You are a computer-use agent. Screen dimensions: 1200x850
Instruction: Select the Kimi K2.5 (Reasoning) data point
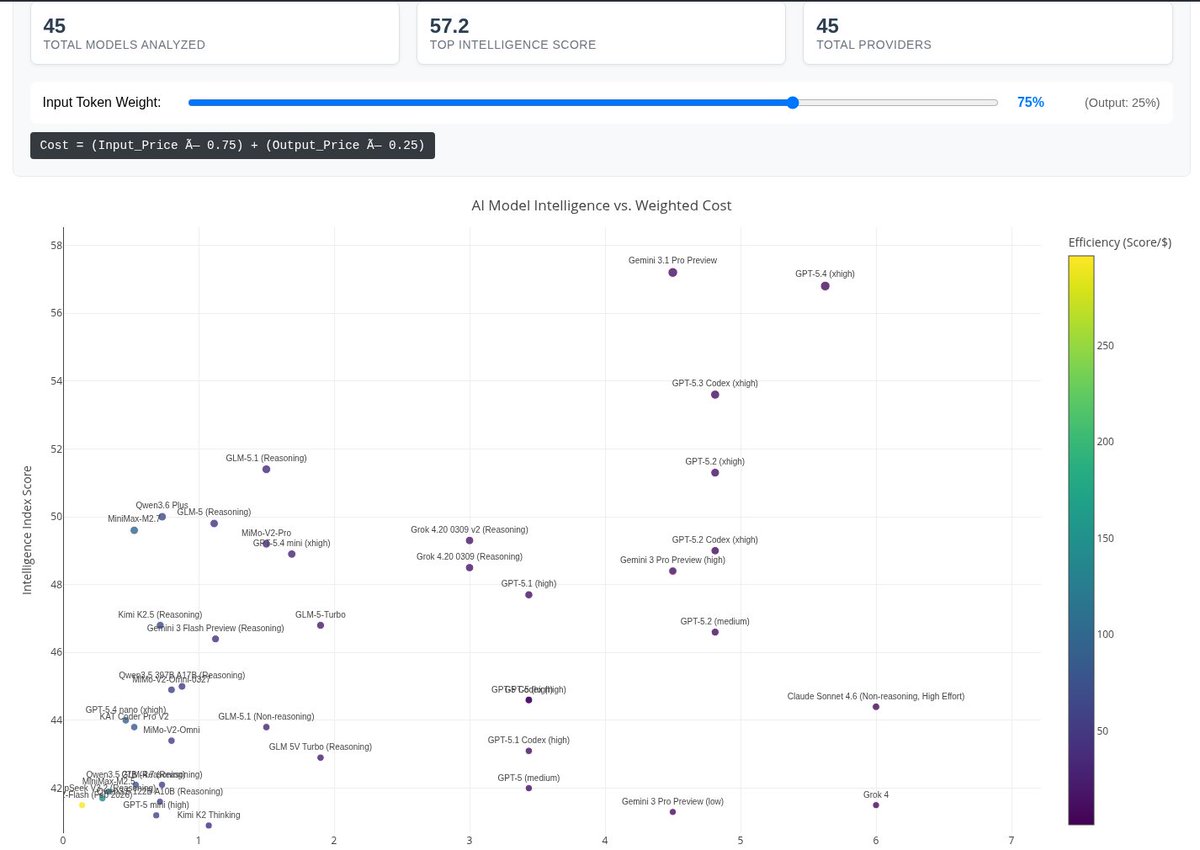pos(160,625)
